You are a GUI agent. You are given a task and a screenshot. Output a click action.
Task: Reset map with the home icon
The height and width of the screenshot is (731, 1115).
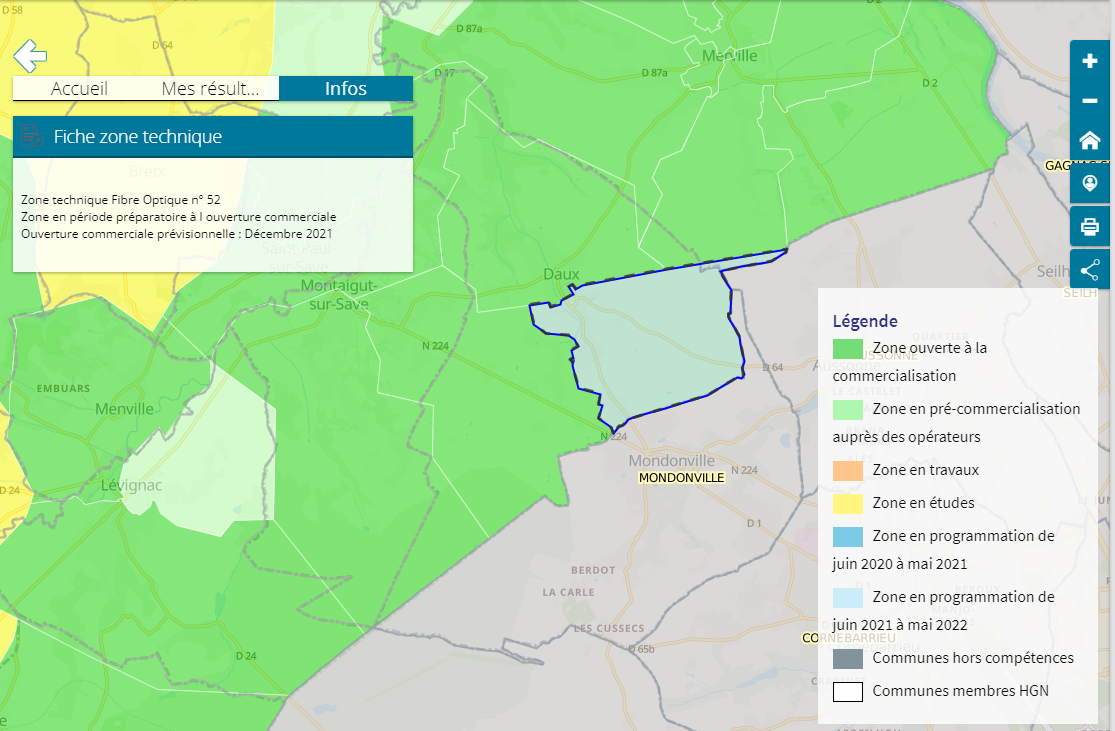coord(1090,141)
